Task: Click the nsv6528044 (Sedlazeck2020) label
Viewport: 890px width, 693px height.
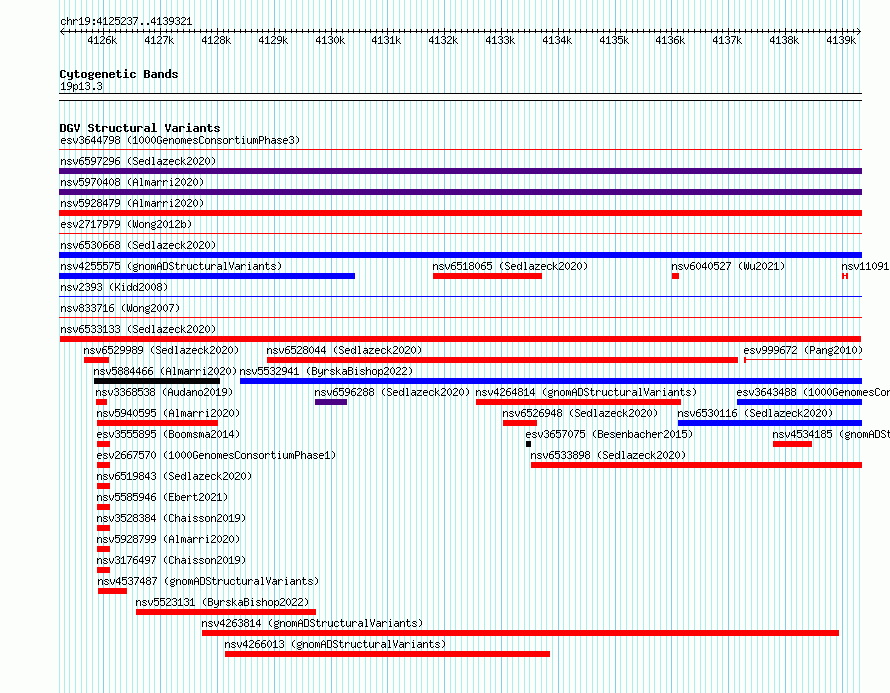Action: (x=345, y=350)
